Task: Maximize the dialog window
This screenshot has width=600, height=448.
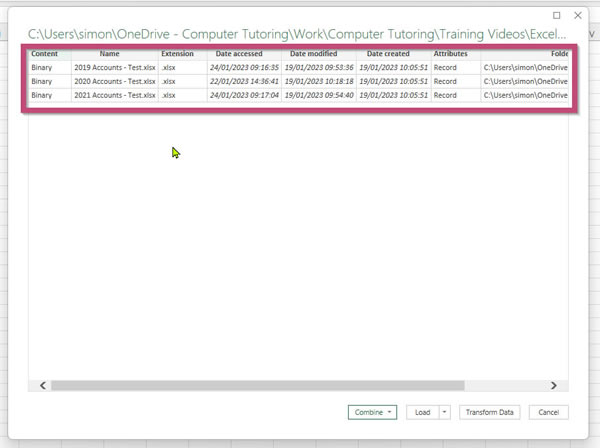Action: click(x=556, y=15)
